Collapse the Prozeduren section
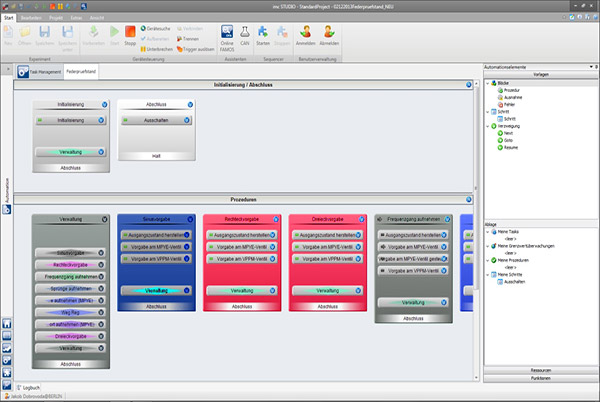Screen dimensions: 600x402 (x=469, y=199)
